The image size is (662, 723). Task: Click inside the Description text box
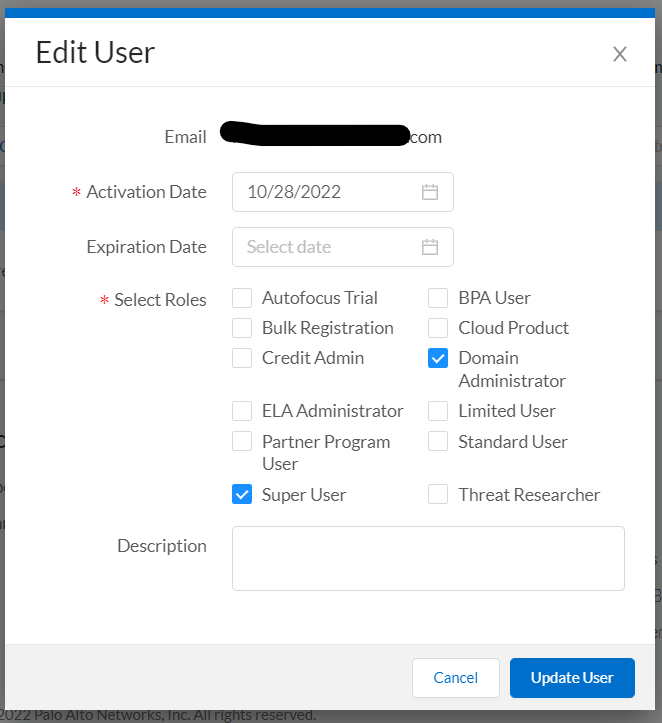[x=428, y=558]
